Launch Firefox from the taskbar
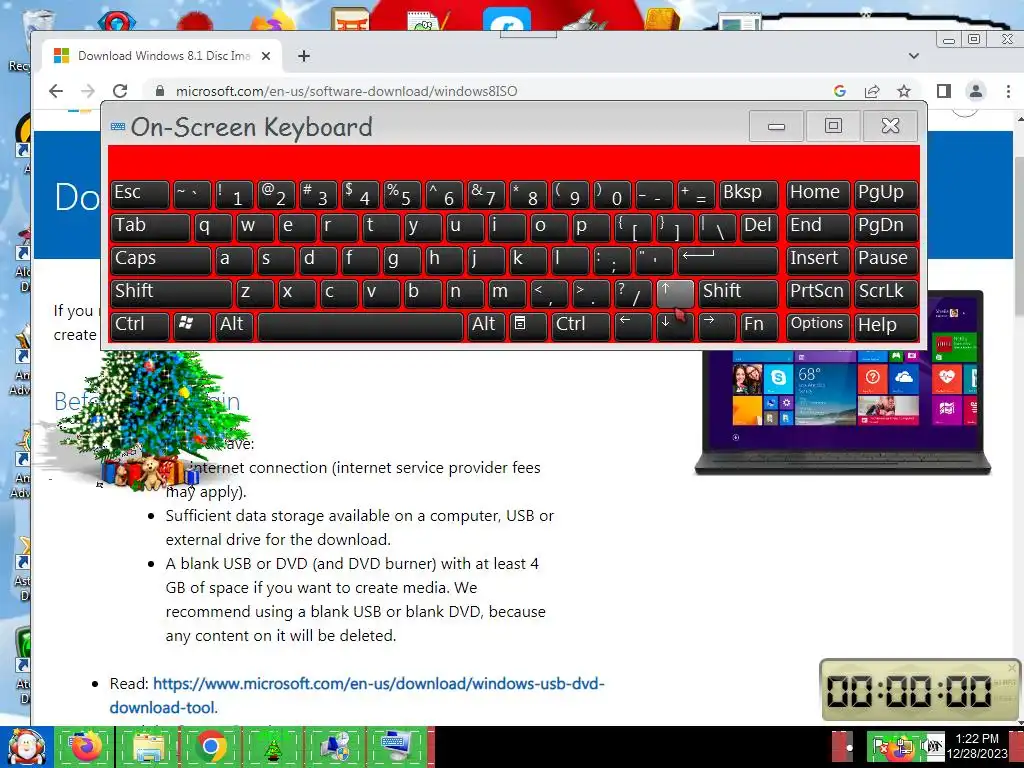This screenshot has height=768, width=1024. click(86, 746)
